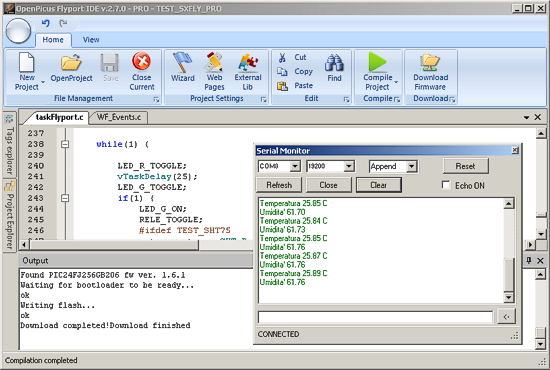Open Web Pages pencil icon
550x370 pixels.
pos(214,62)
